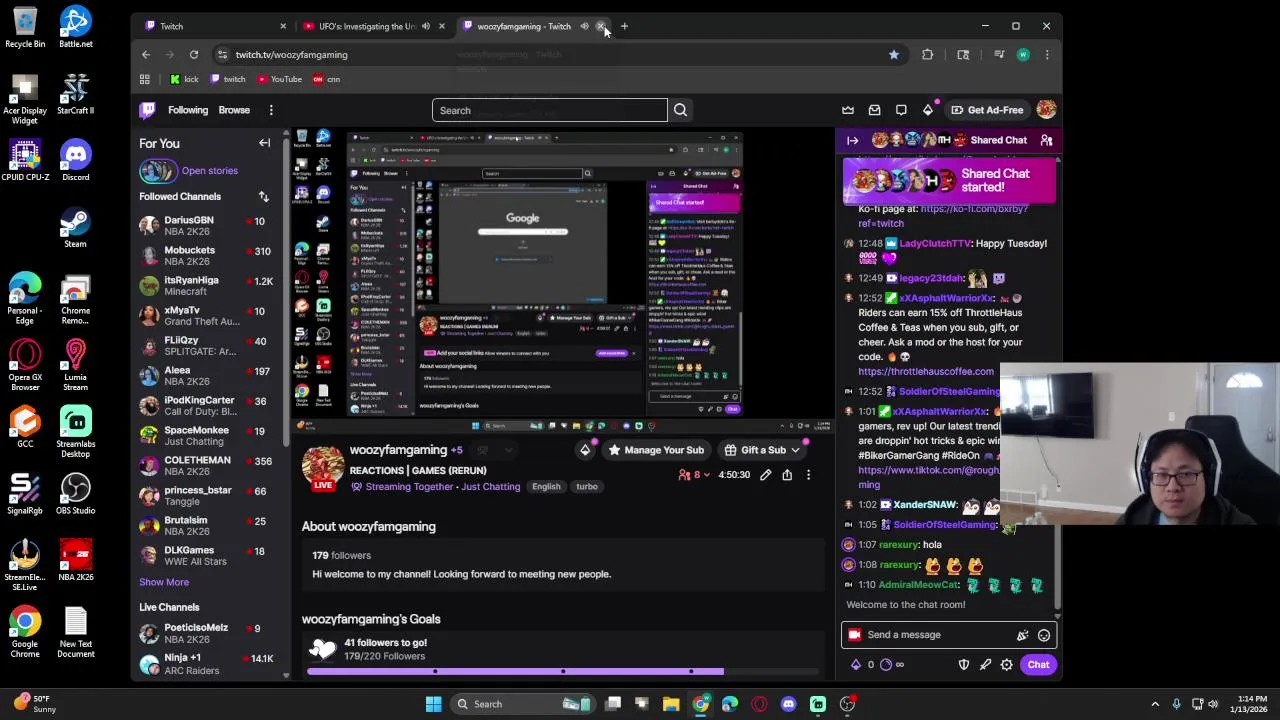Sort the Followed Channels list
This screenshot has height=720, width=1280.
[263, 196]
